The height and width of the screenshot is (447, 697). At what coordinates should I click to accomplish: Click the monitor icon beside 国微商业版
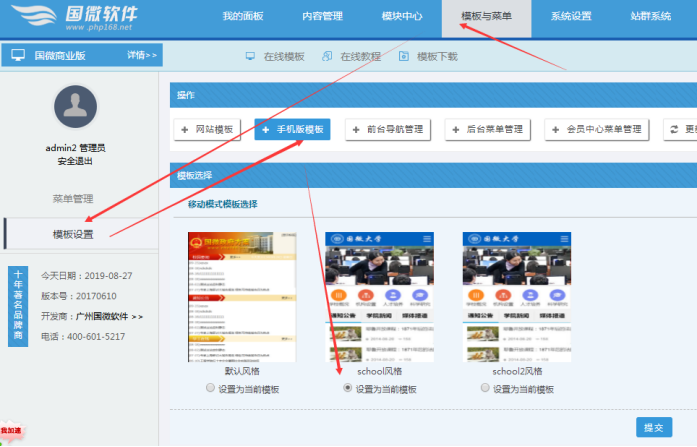click(18, 56)
